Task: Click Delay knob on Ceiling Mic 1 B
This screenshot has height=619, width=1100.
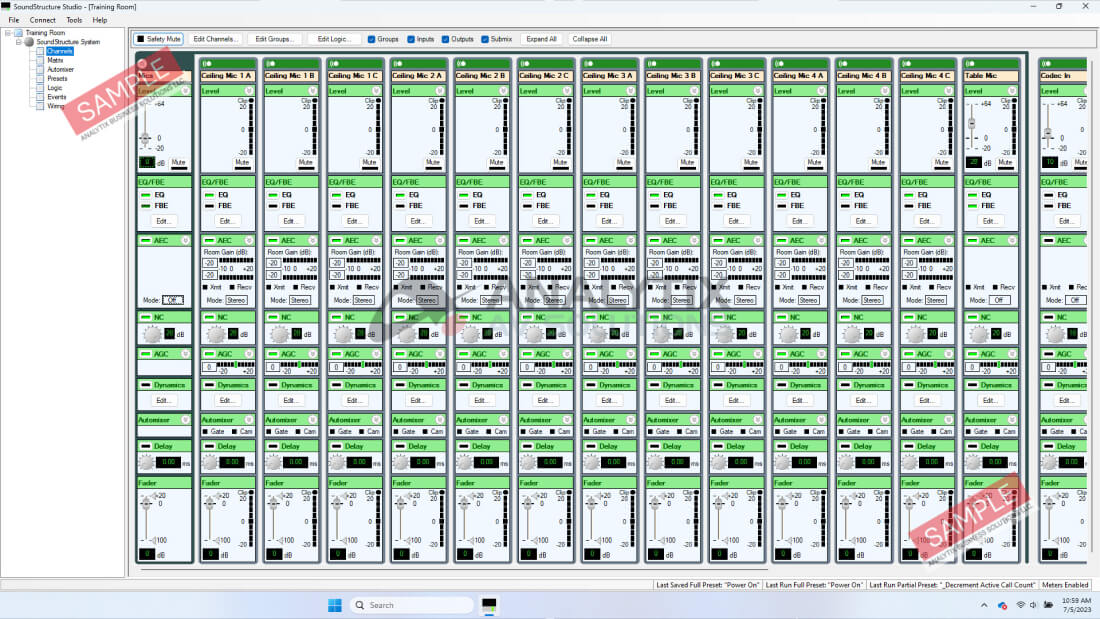Action: pyautogui.click(x=274, y=462)
